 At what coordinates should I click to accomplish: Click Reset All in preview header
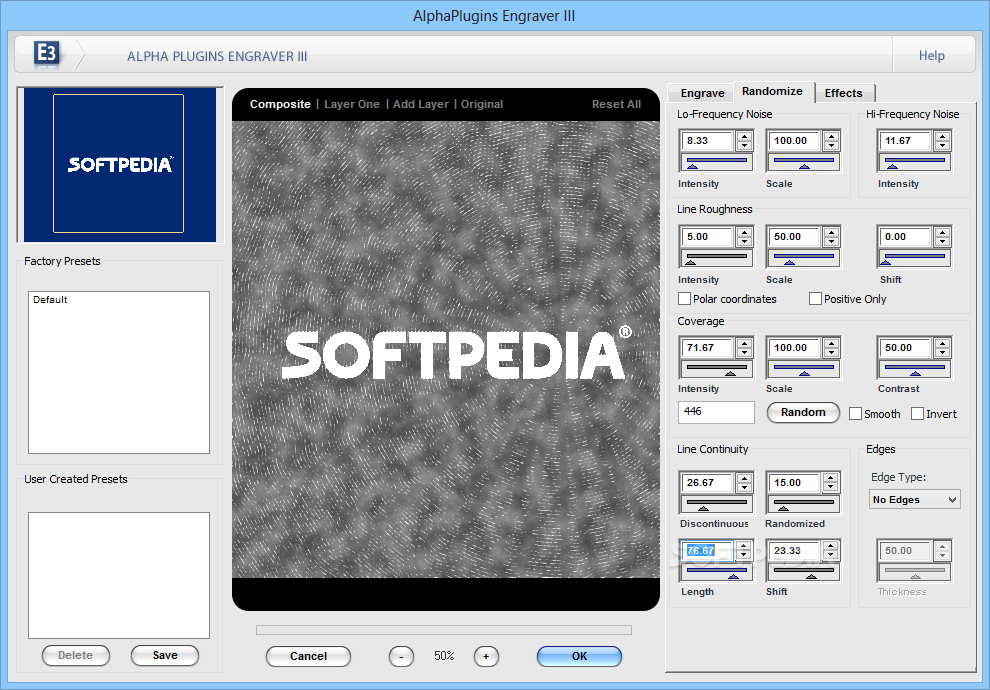click(x=616, y=104)
